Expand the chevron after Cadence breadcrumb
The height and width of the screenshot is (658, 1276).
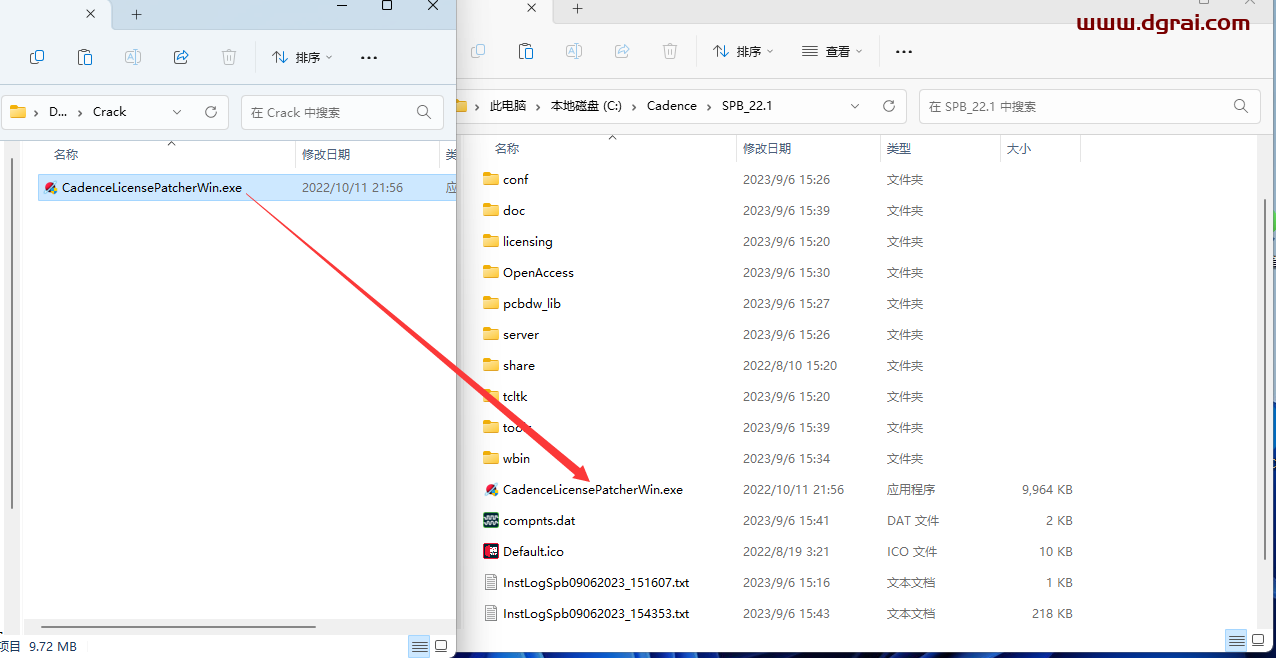tap(708, 106)
